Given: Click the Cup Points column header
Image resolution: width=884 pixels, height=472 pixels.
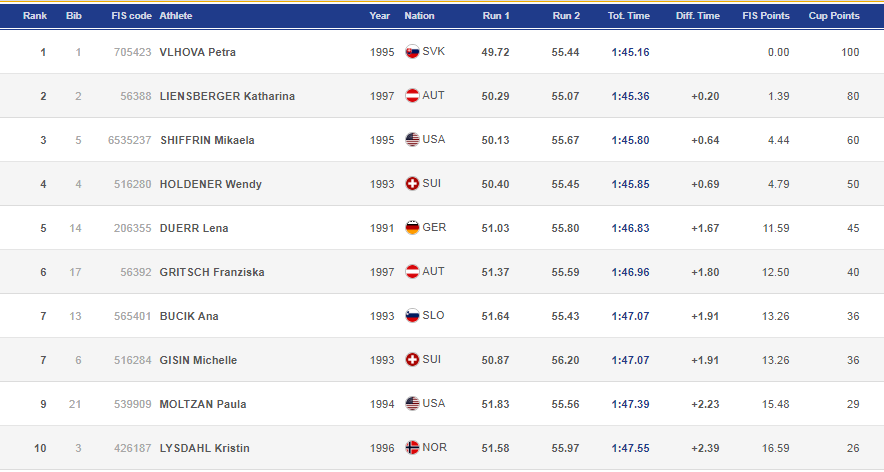Looking at the screenshot, I should coord(834,16).
